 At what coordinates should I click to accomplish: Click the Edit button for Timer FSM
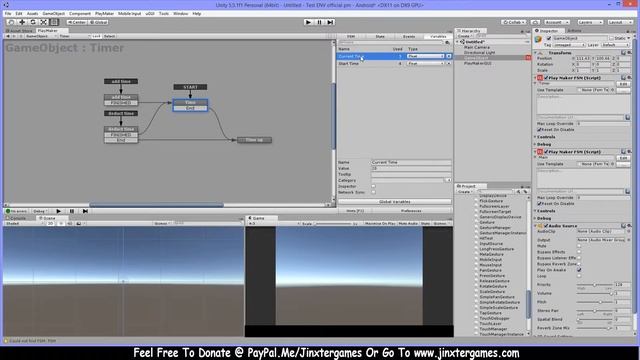click(x=623, y=84)
